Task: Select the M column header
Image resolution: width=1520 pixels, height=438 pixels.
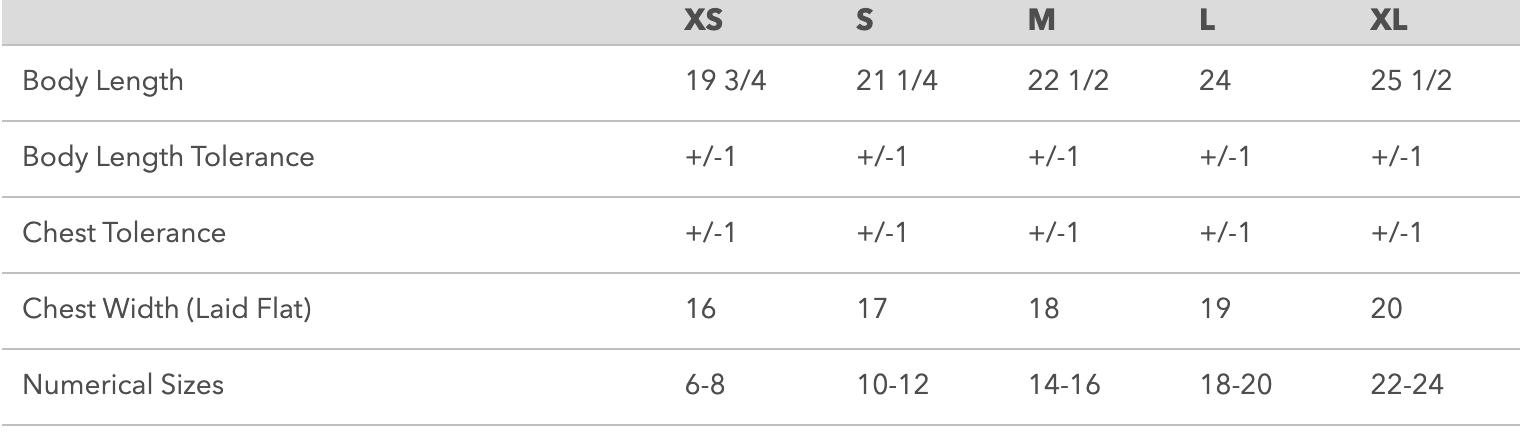Action: [x=1041, y=21]
